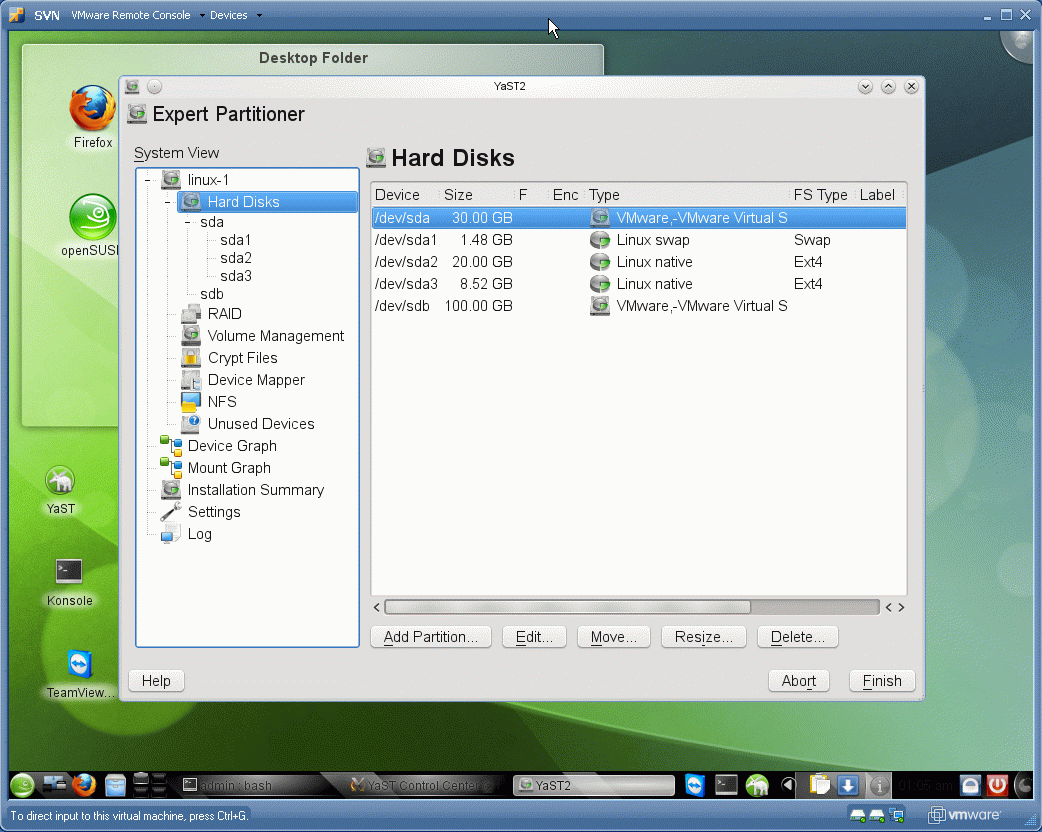Click the Move... button
This screenshot has height=832, width=1042.
tap(613, 637)
